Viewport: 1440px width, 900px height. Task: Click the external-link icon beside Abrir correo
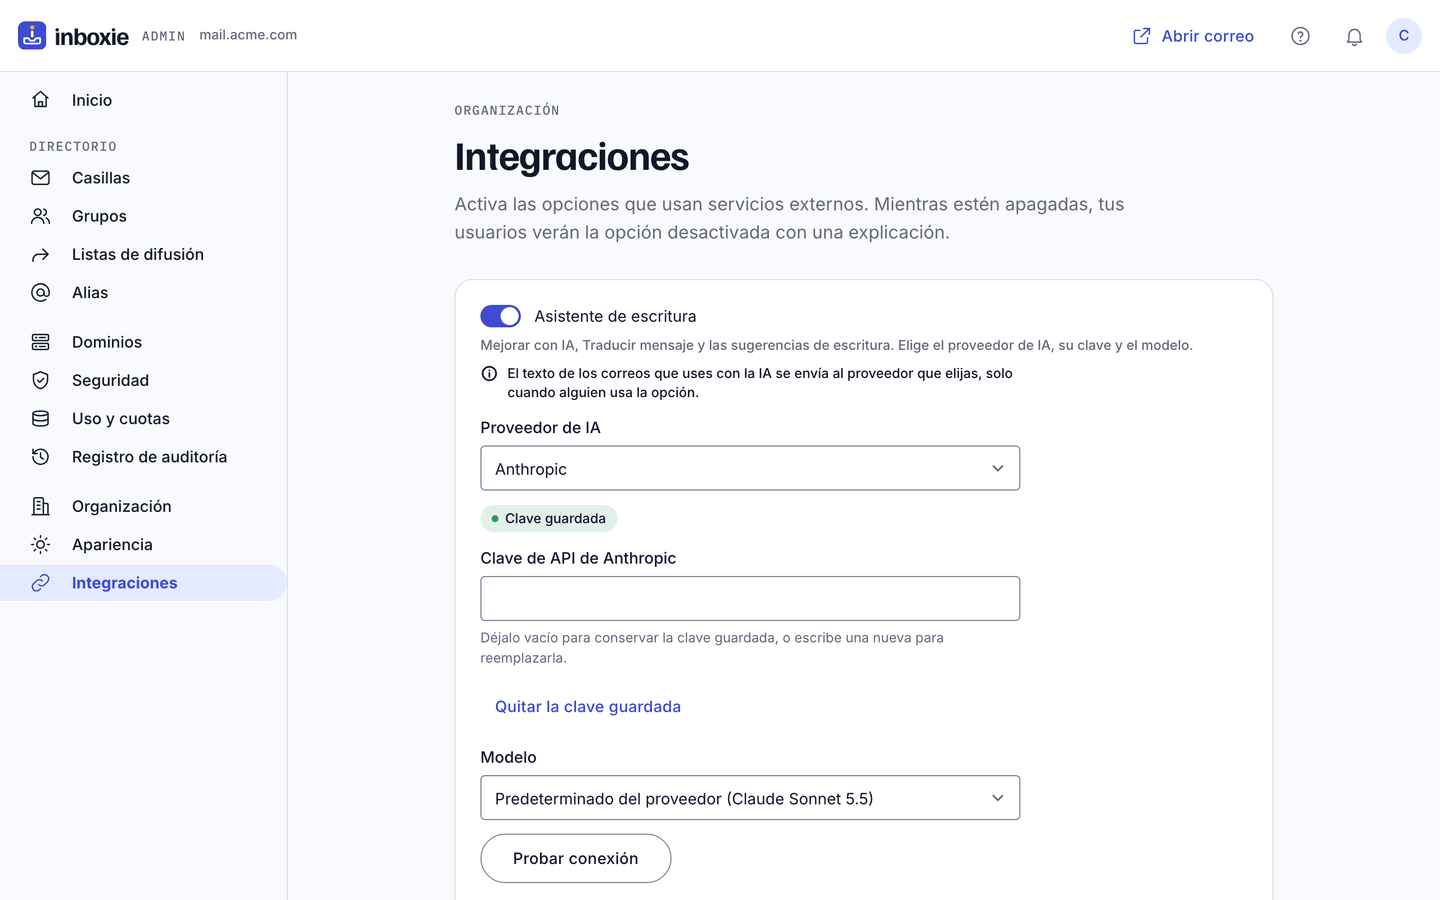pyautogui.click(x=1141, y=36)
